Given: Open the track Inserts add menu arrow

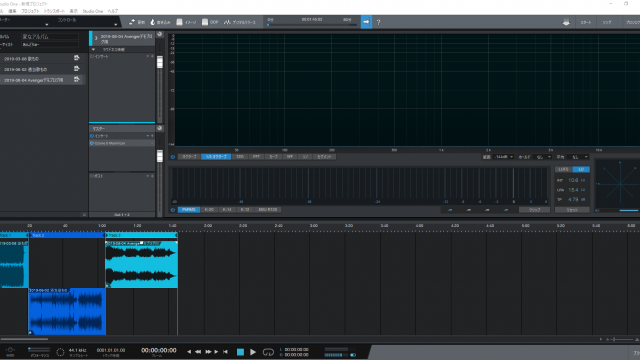Looking at the screenshot, I should [148, 56].
